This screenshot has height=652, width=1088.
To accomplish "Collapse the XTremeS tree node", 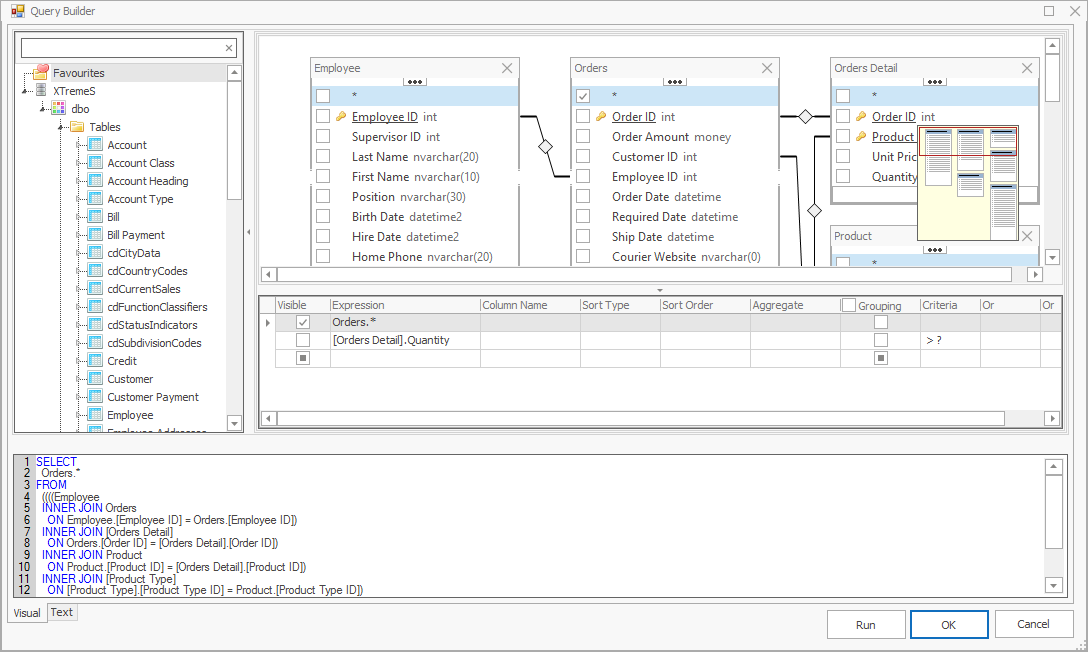I will pyautogui.click(x=25, y=91).
